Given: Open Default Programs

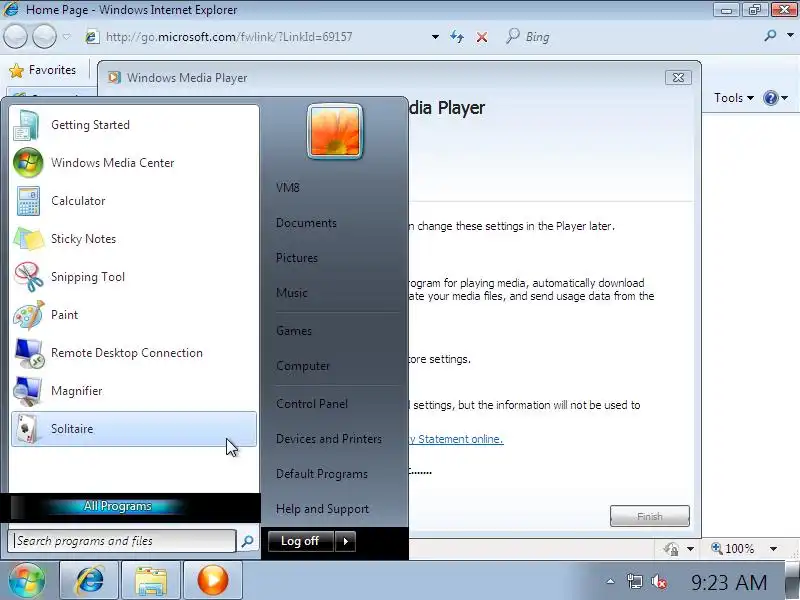Looking at the screenshot, I should [x=322, y=474].
